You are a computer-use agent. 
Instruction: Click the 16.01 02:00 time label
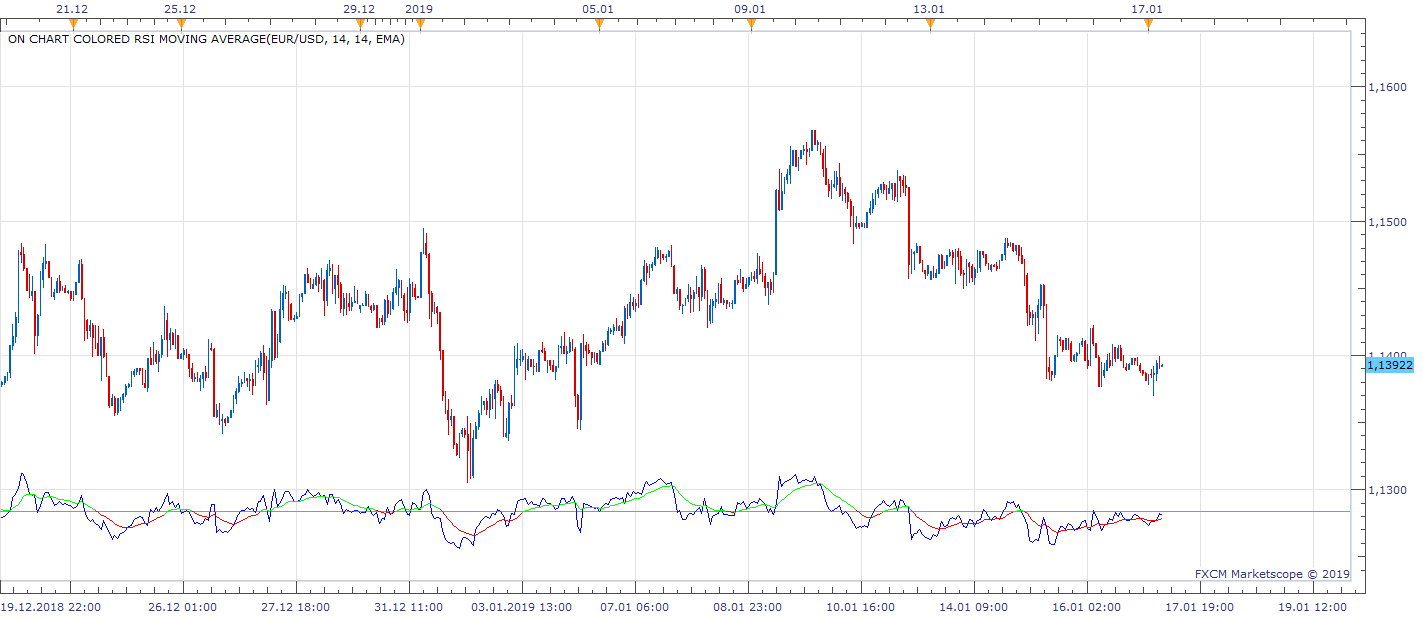[1086, 607]
